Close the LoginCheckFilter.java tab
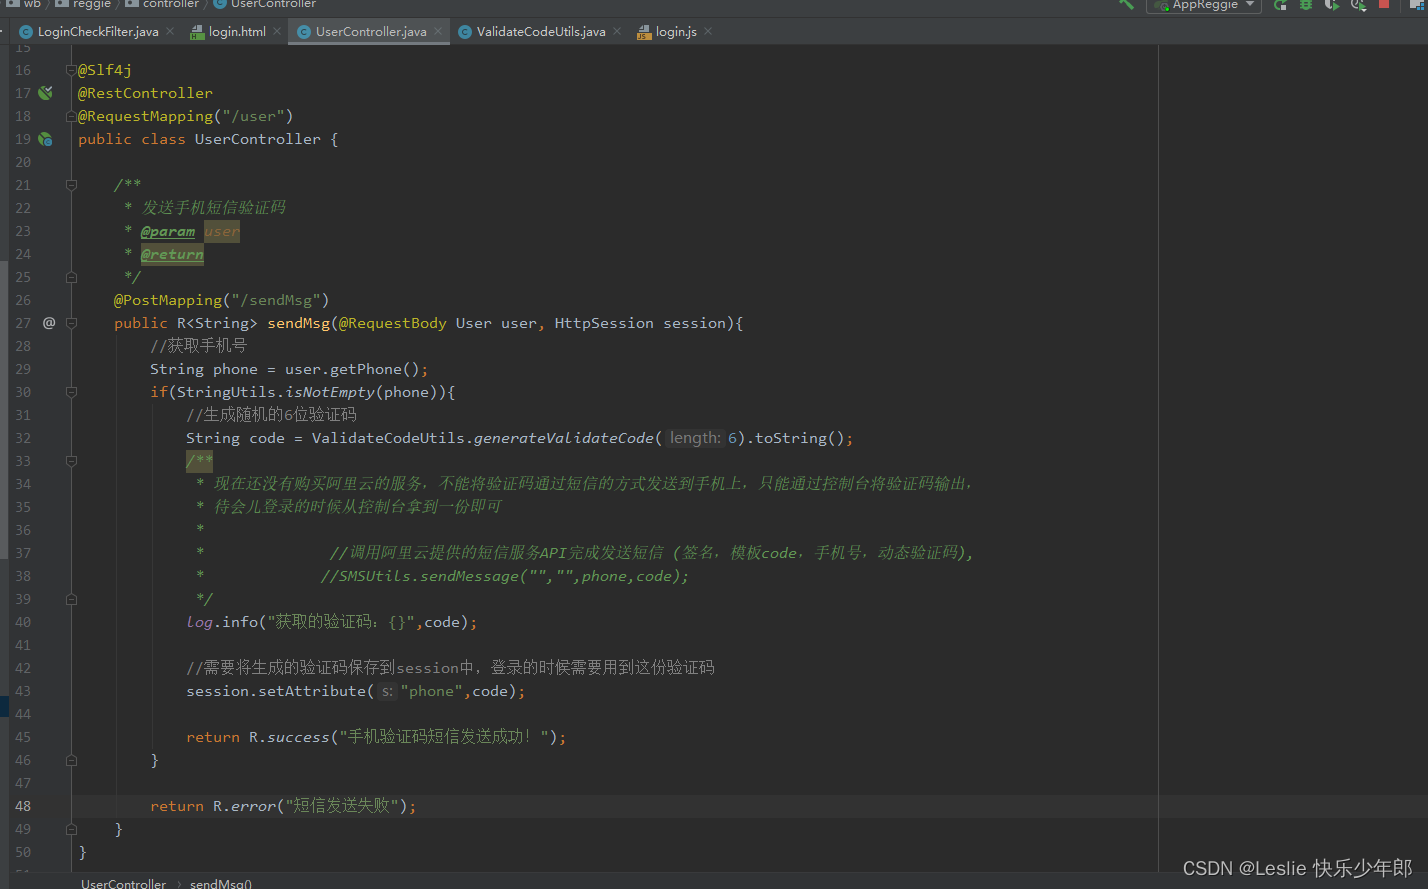The height and width of the screenshot is (889, 1428). click(170, 31)
